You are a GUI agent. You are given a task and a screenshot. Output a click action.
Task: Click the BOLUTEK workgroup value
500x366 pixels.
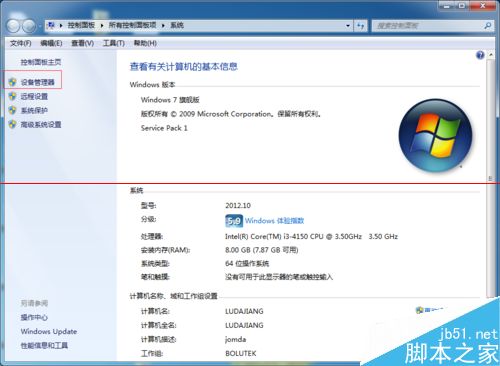point(241,353)
